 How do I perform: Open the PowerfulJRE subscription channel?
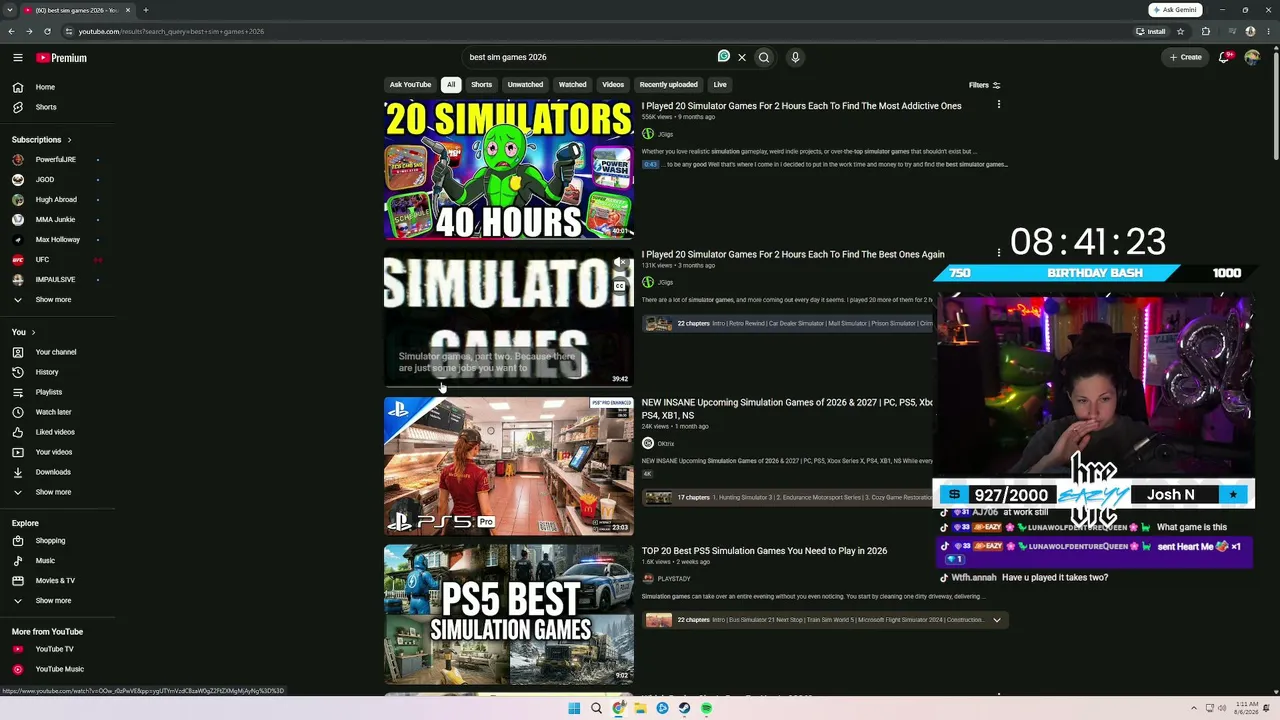coord(56,160)
